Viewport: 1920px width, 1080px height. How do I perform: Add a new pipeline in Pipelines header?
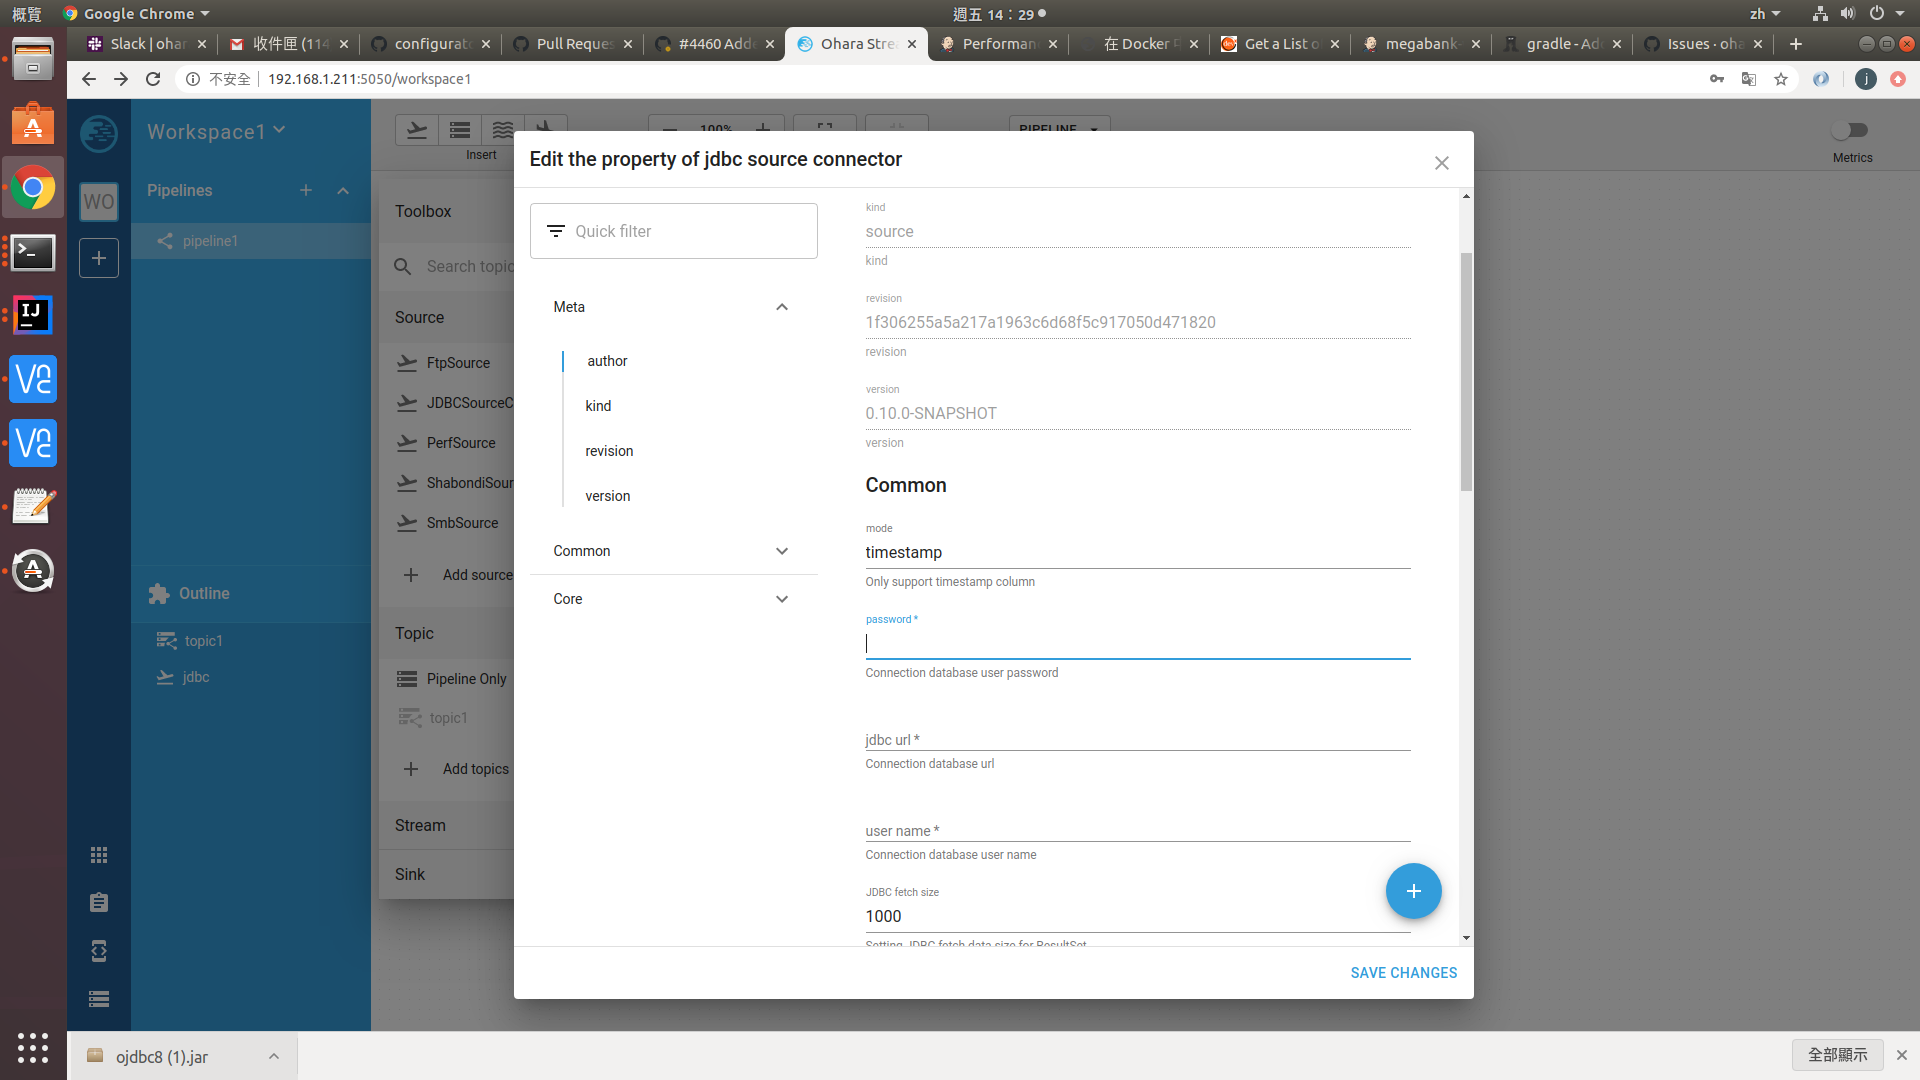tap(306, 190)
